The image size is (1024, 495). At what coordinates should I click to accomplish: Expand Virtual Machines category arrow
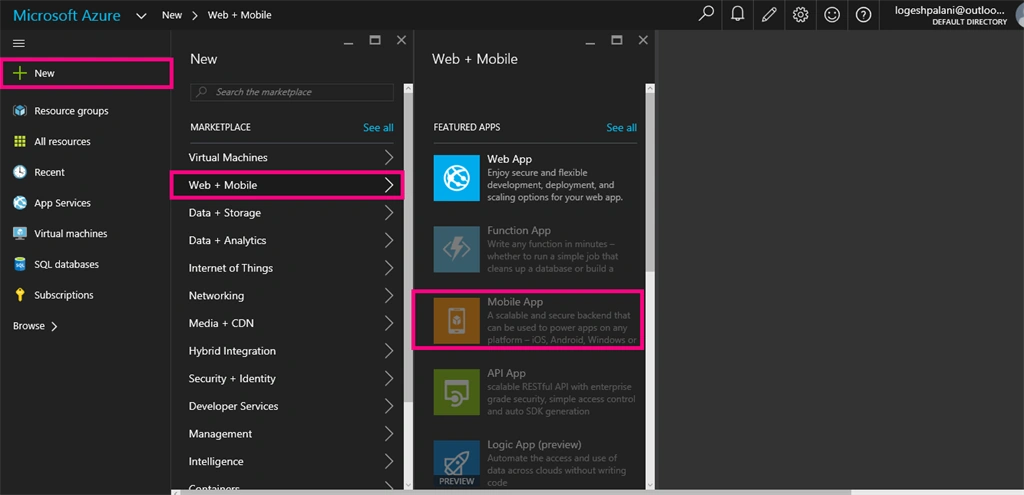click(389, 157)
